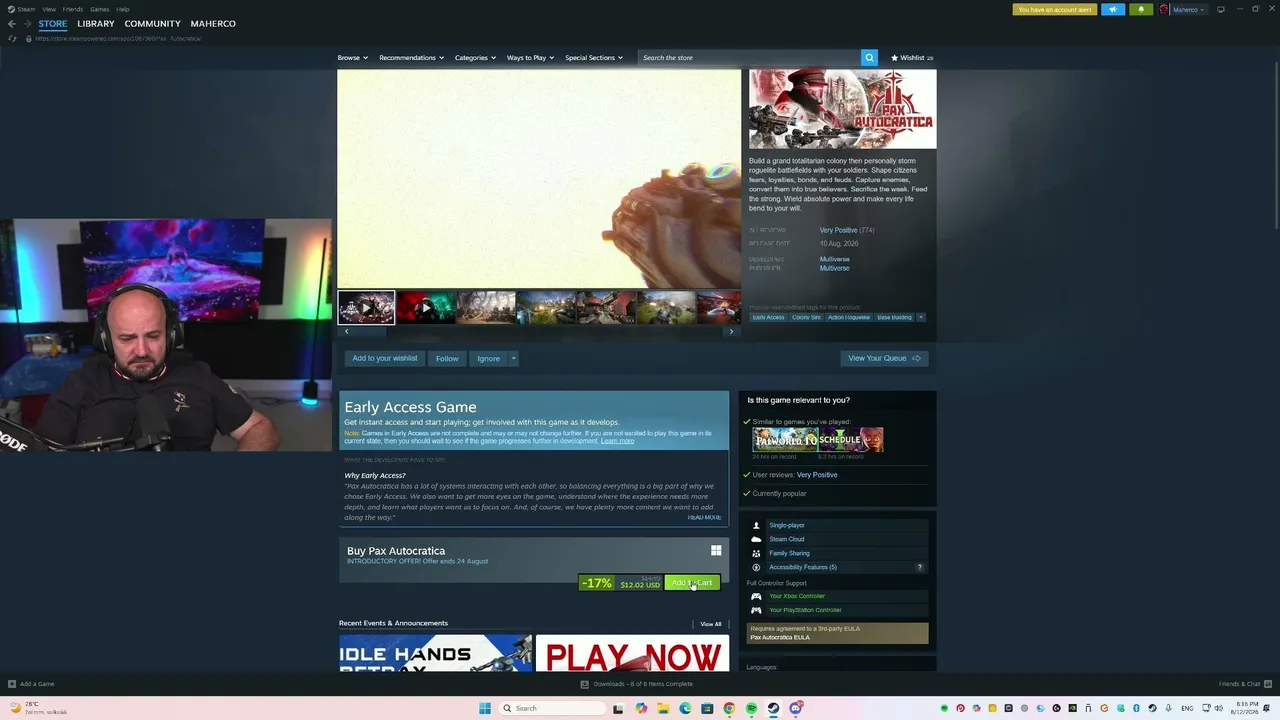Select the second video thumbnail
This screenshot has width=1280, height=720.
point(426,307)
